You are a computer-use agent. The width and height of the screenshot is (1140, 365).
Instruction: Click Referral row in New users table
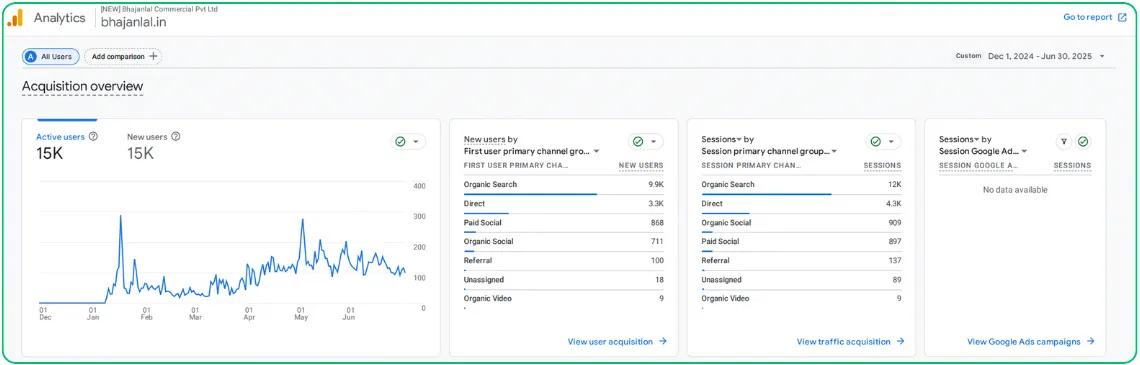point(563,261)
